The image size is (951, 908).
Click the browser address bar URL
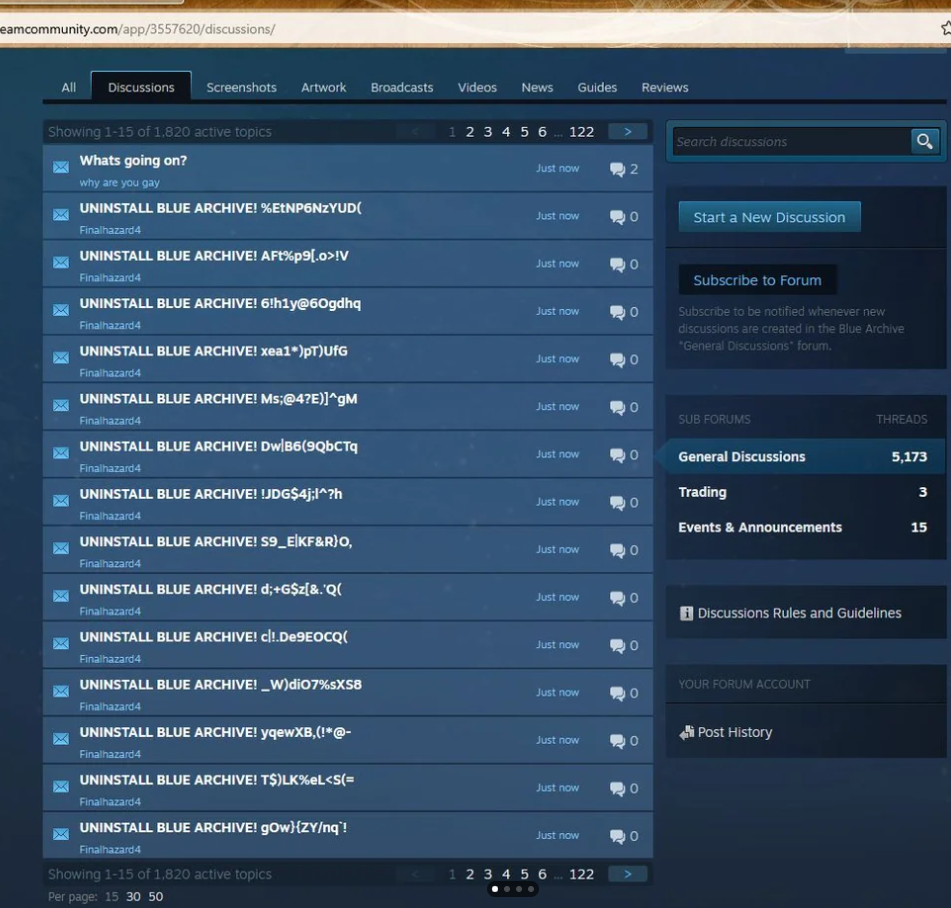point(137,29)
